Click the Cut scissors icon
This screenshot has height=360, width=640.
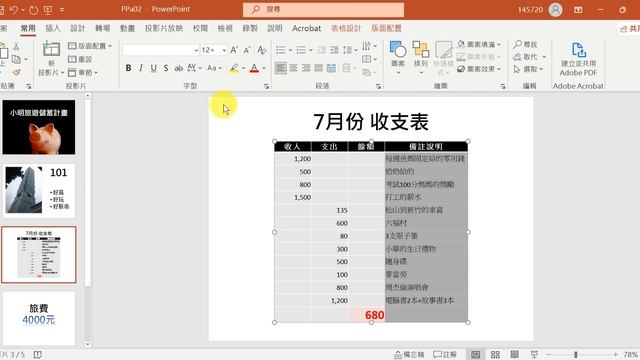tap(16, 46)
